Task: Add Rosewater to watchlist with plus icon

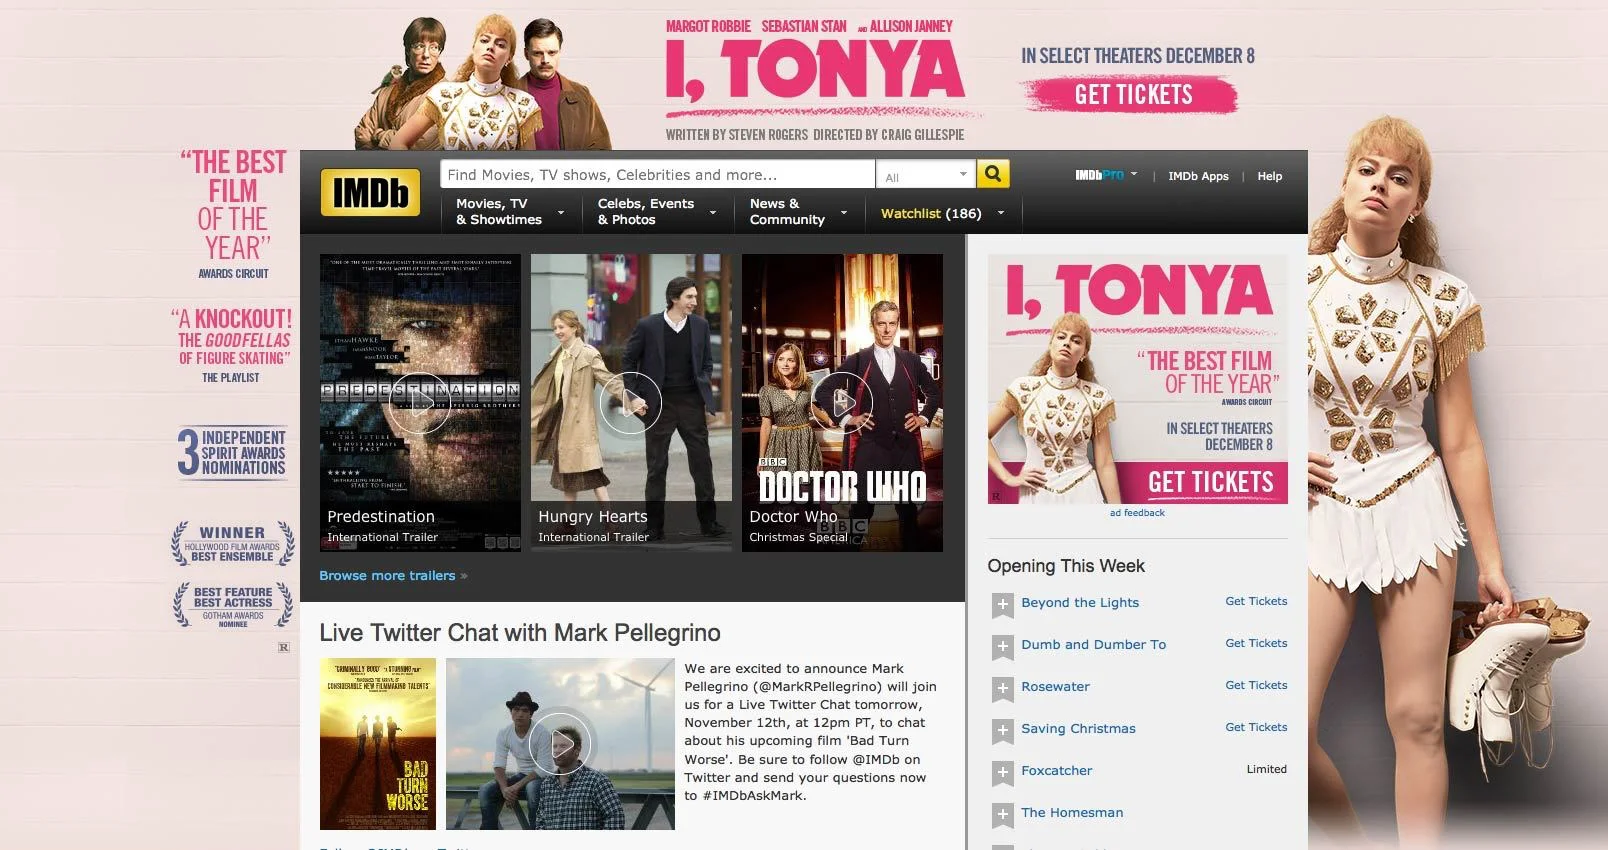Action: (x=1002, y=688)
